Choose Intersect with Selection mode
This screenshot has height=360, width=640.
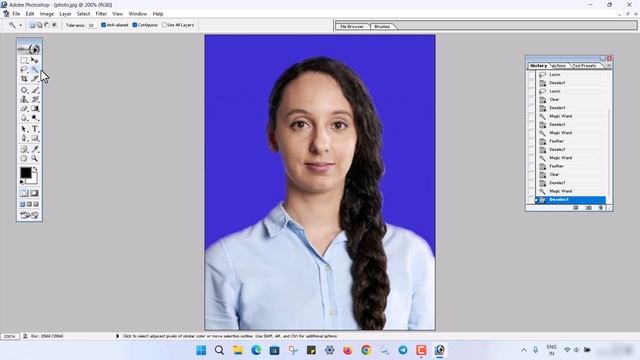[54, 25]
